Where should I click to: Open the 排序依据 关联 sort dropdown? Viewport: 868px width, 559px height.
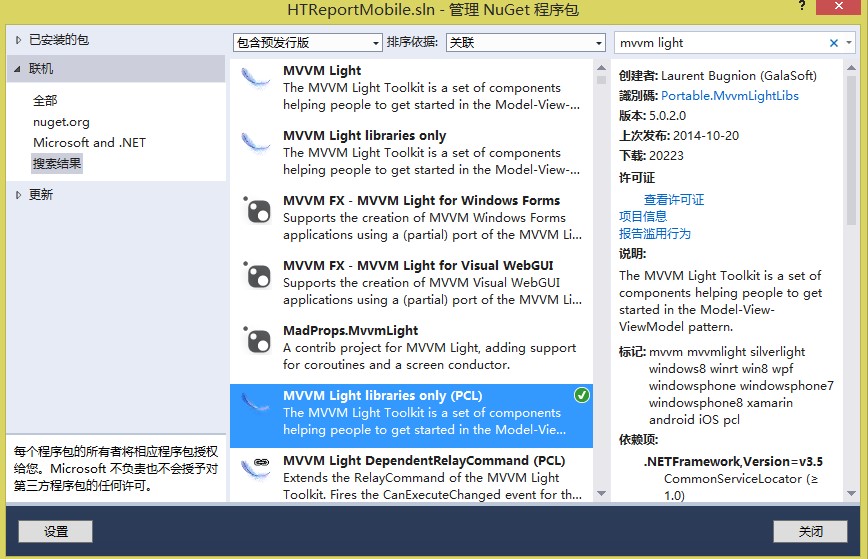tap(525, 43)
